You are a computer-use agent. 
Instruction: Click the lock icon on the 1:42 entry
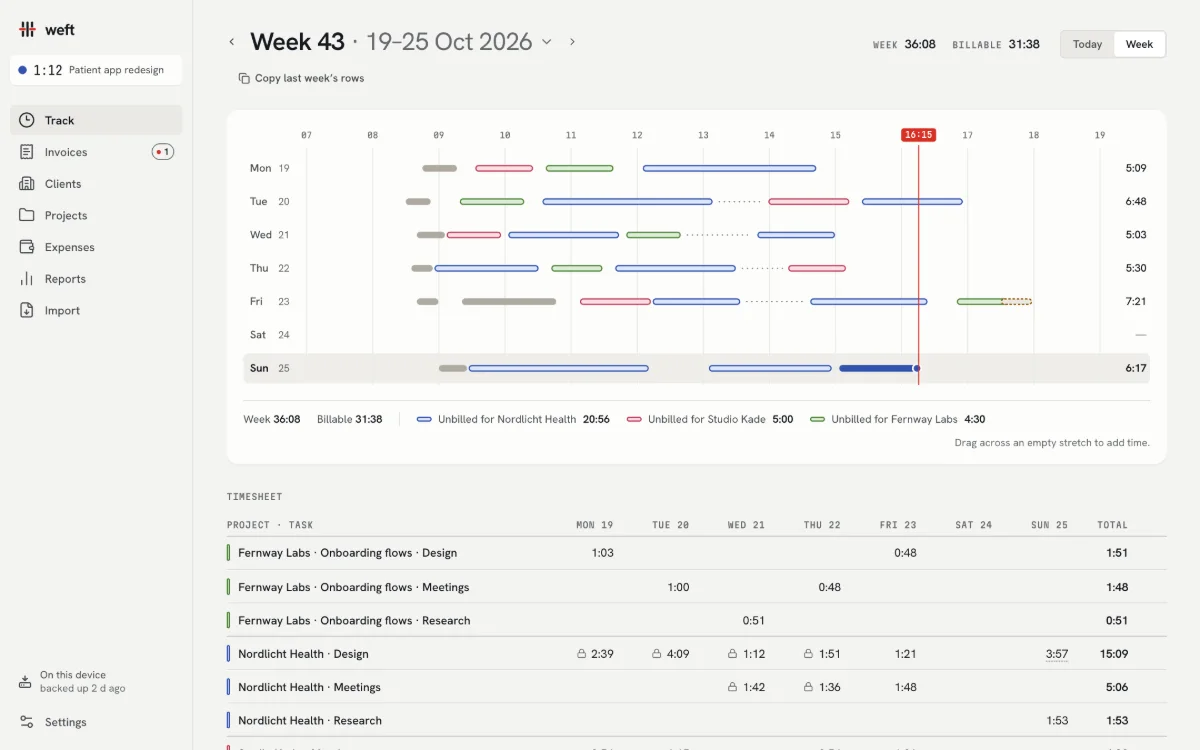click(x=732, y=687)
